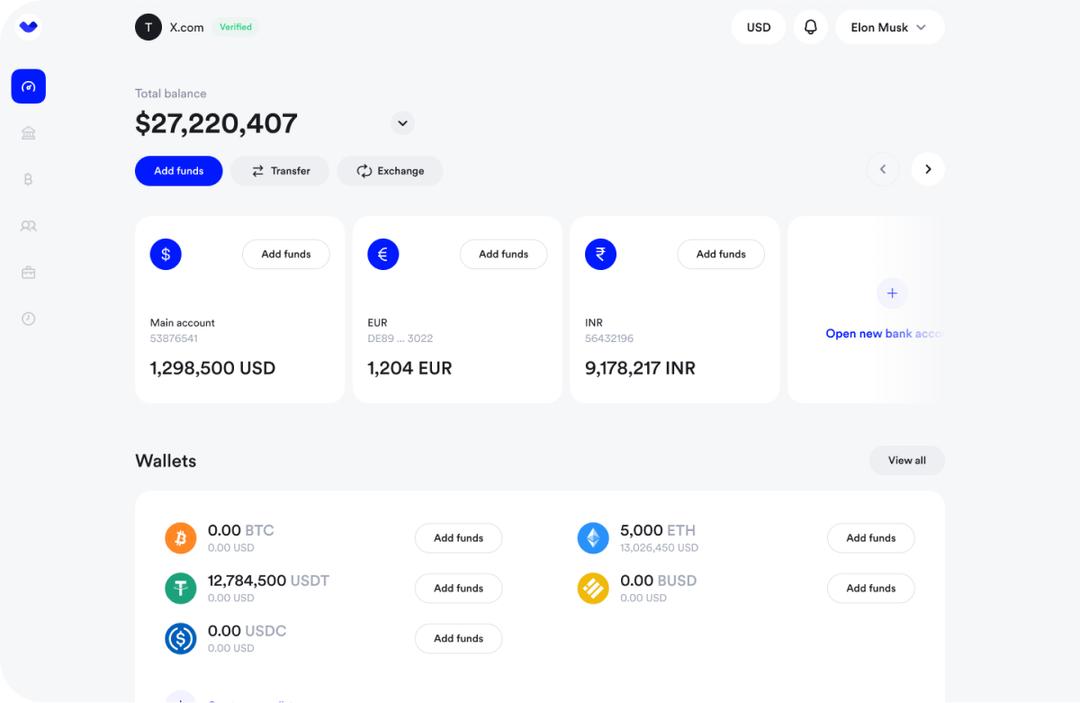Open notifications bell icon
The image size is (1080, 703).
coord(810,27)
